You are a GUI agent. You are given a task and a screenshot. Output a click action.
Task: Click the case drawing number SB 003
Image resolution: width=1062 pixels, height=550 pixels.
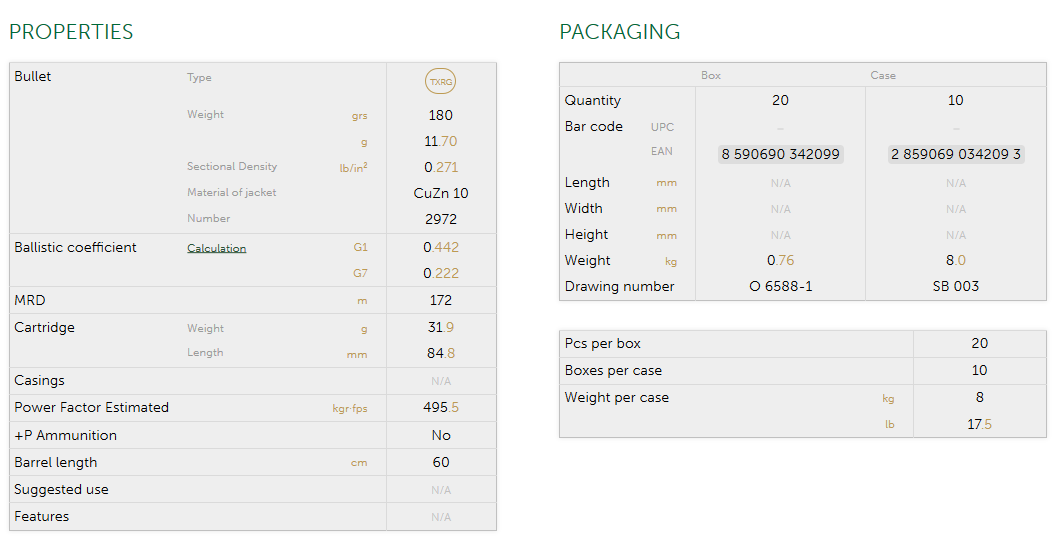click(x=955, y=287)
